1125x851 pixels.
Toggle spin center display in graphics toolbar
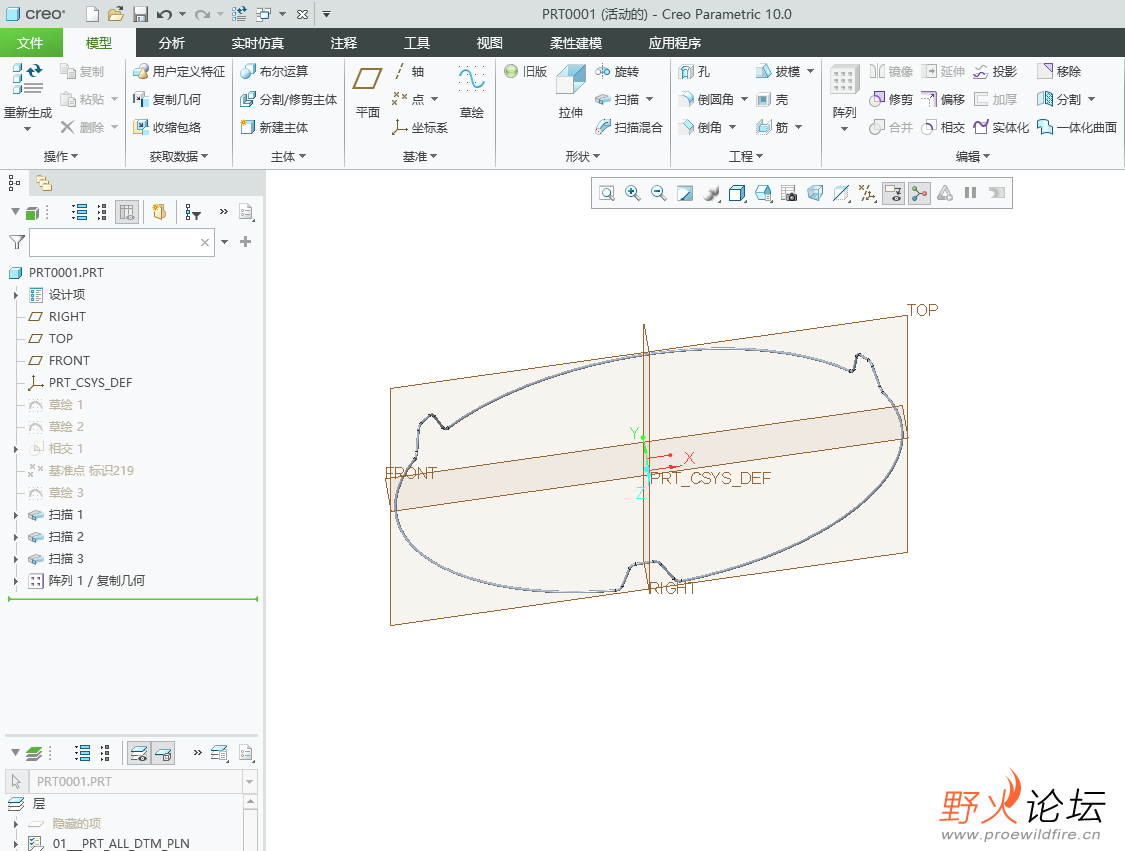click(x=919, y=193)
